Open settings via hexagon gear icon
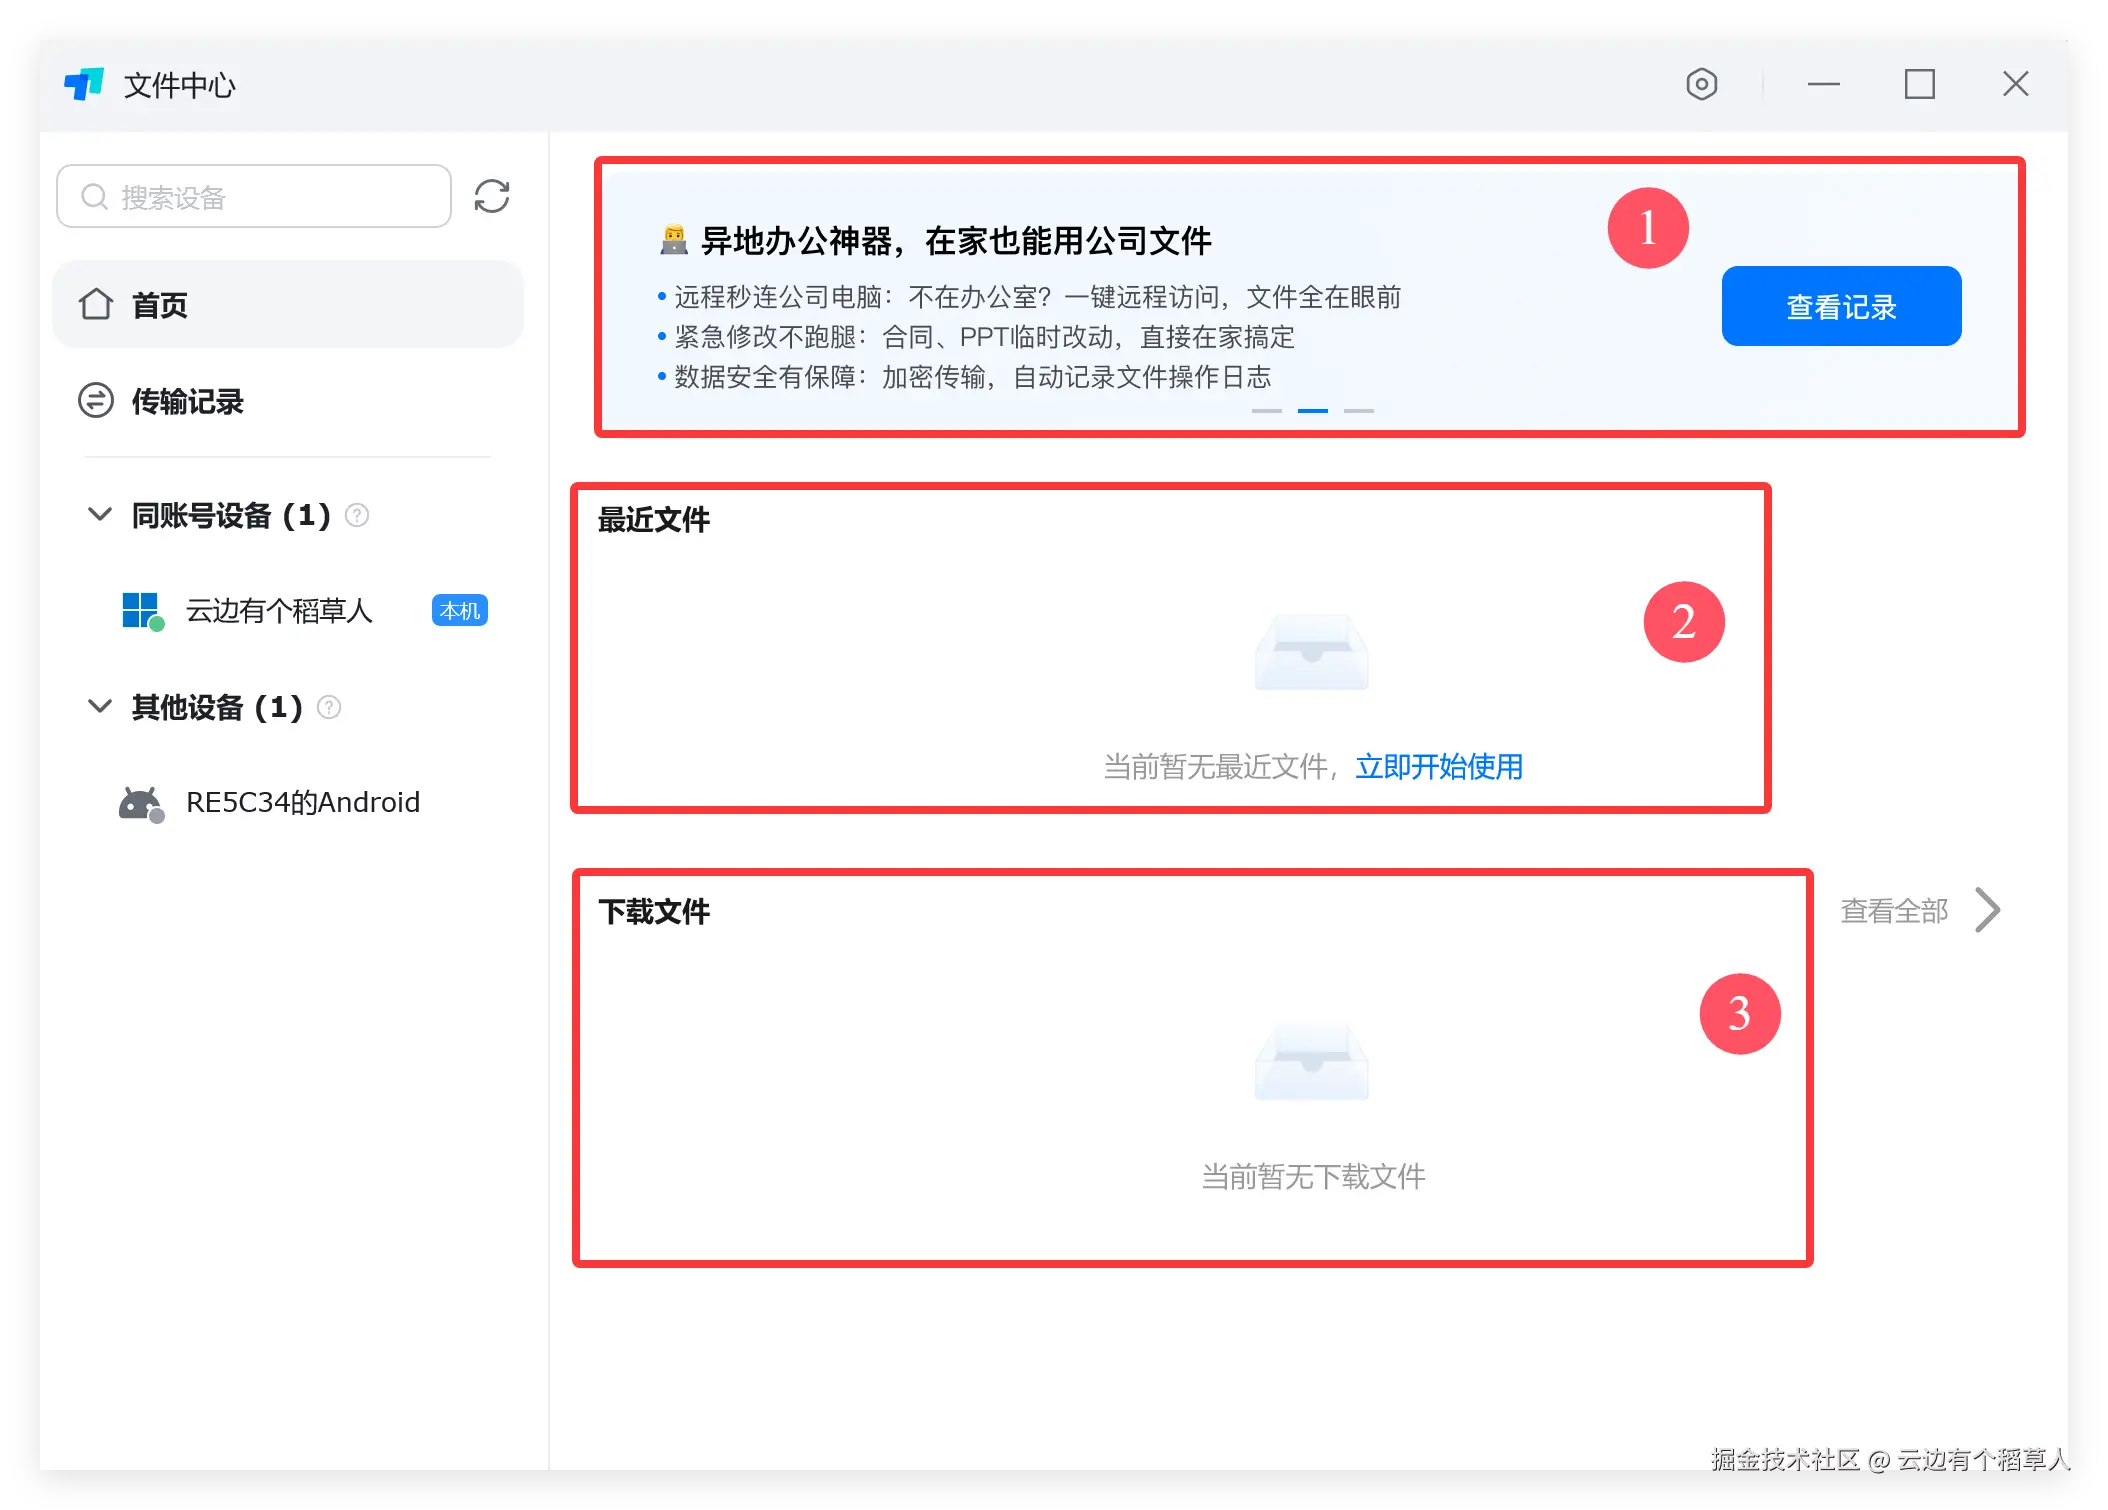 [x=1701, y=84]
